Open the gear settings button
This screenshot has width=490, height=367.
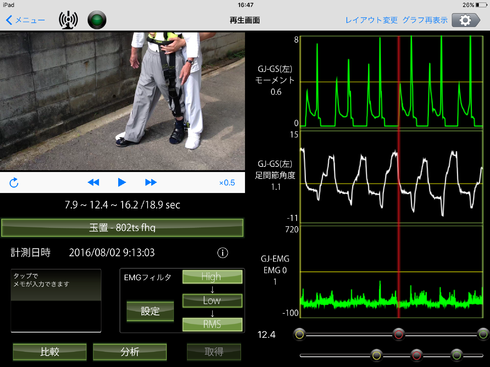click(x=466, y=20)
